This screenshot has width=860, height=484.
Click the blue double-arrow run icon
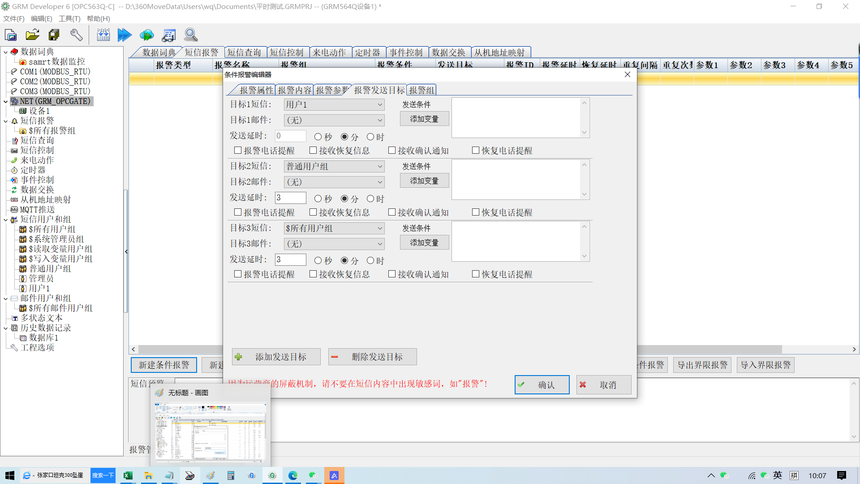pos(125,35)
